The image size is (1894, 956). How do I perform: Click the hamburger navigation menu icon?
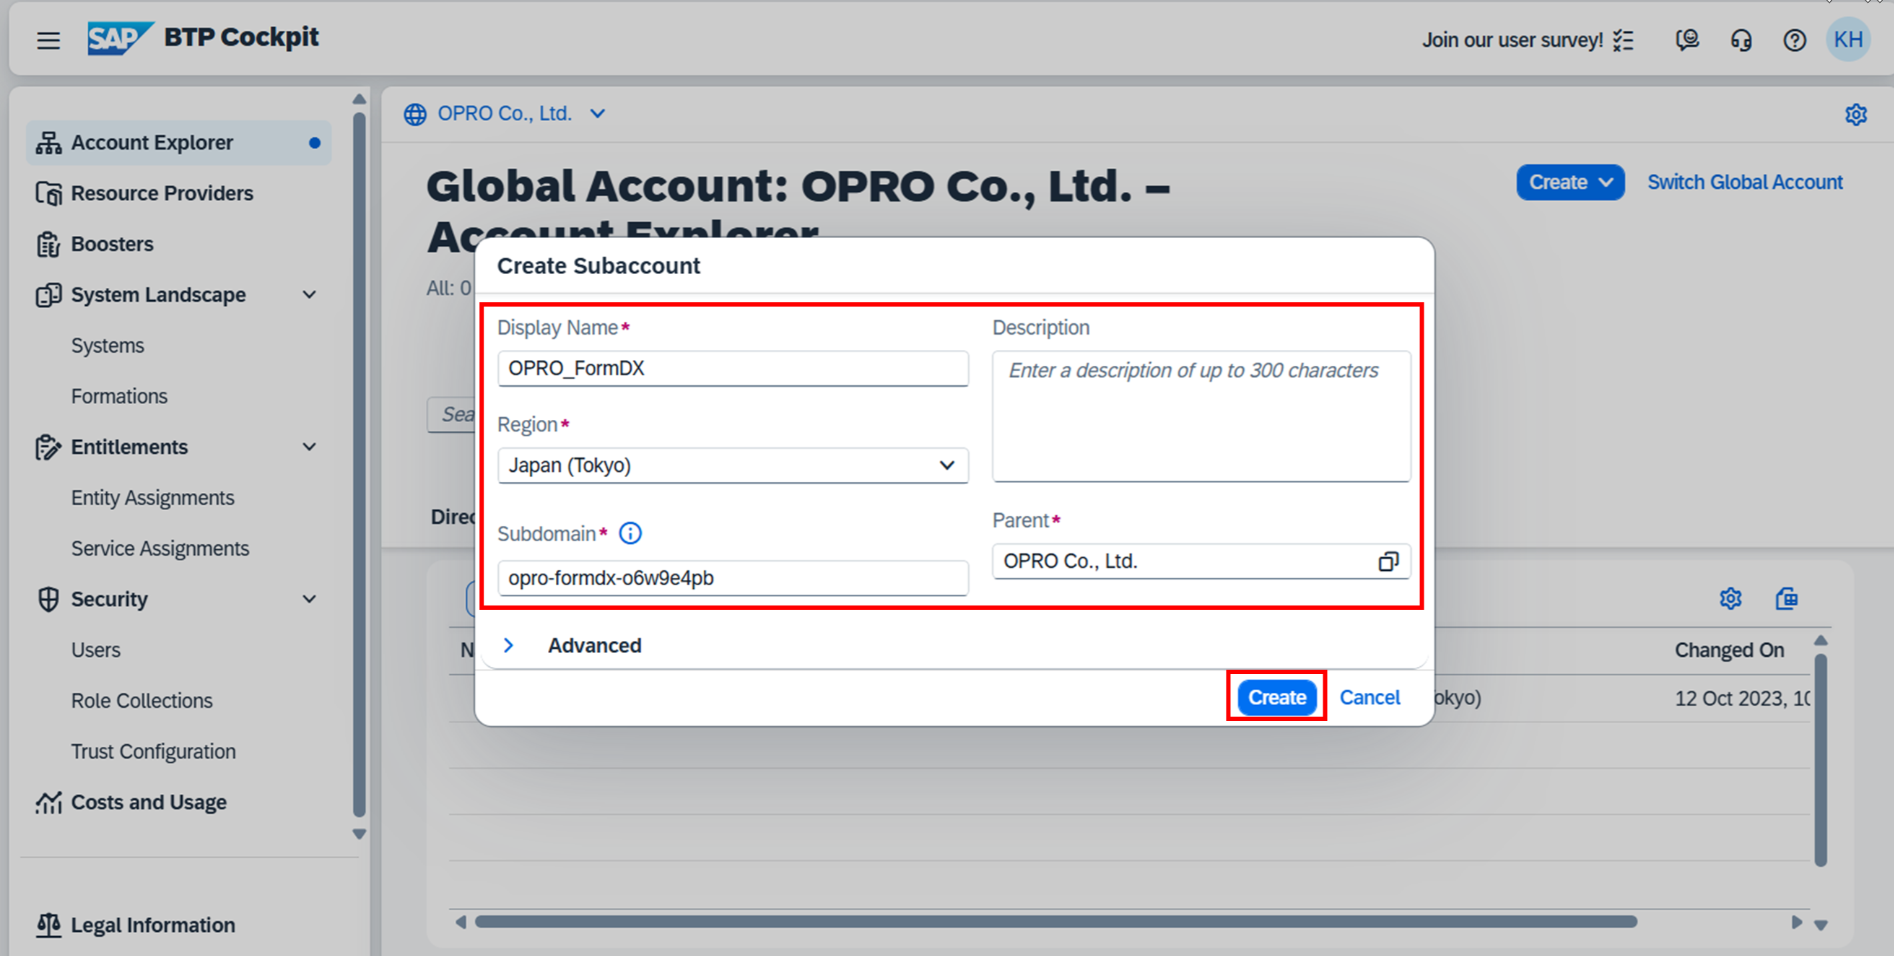pyautogui.click(x=48, y=40)
